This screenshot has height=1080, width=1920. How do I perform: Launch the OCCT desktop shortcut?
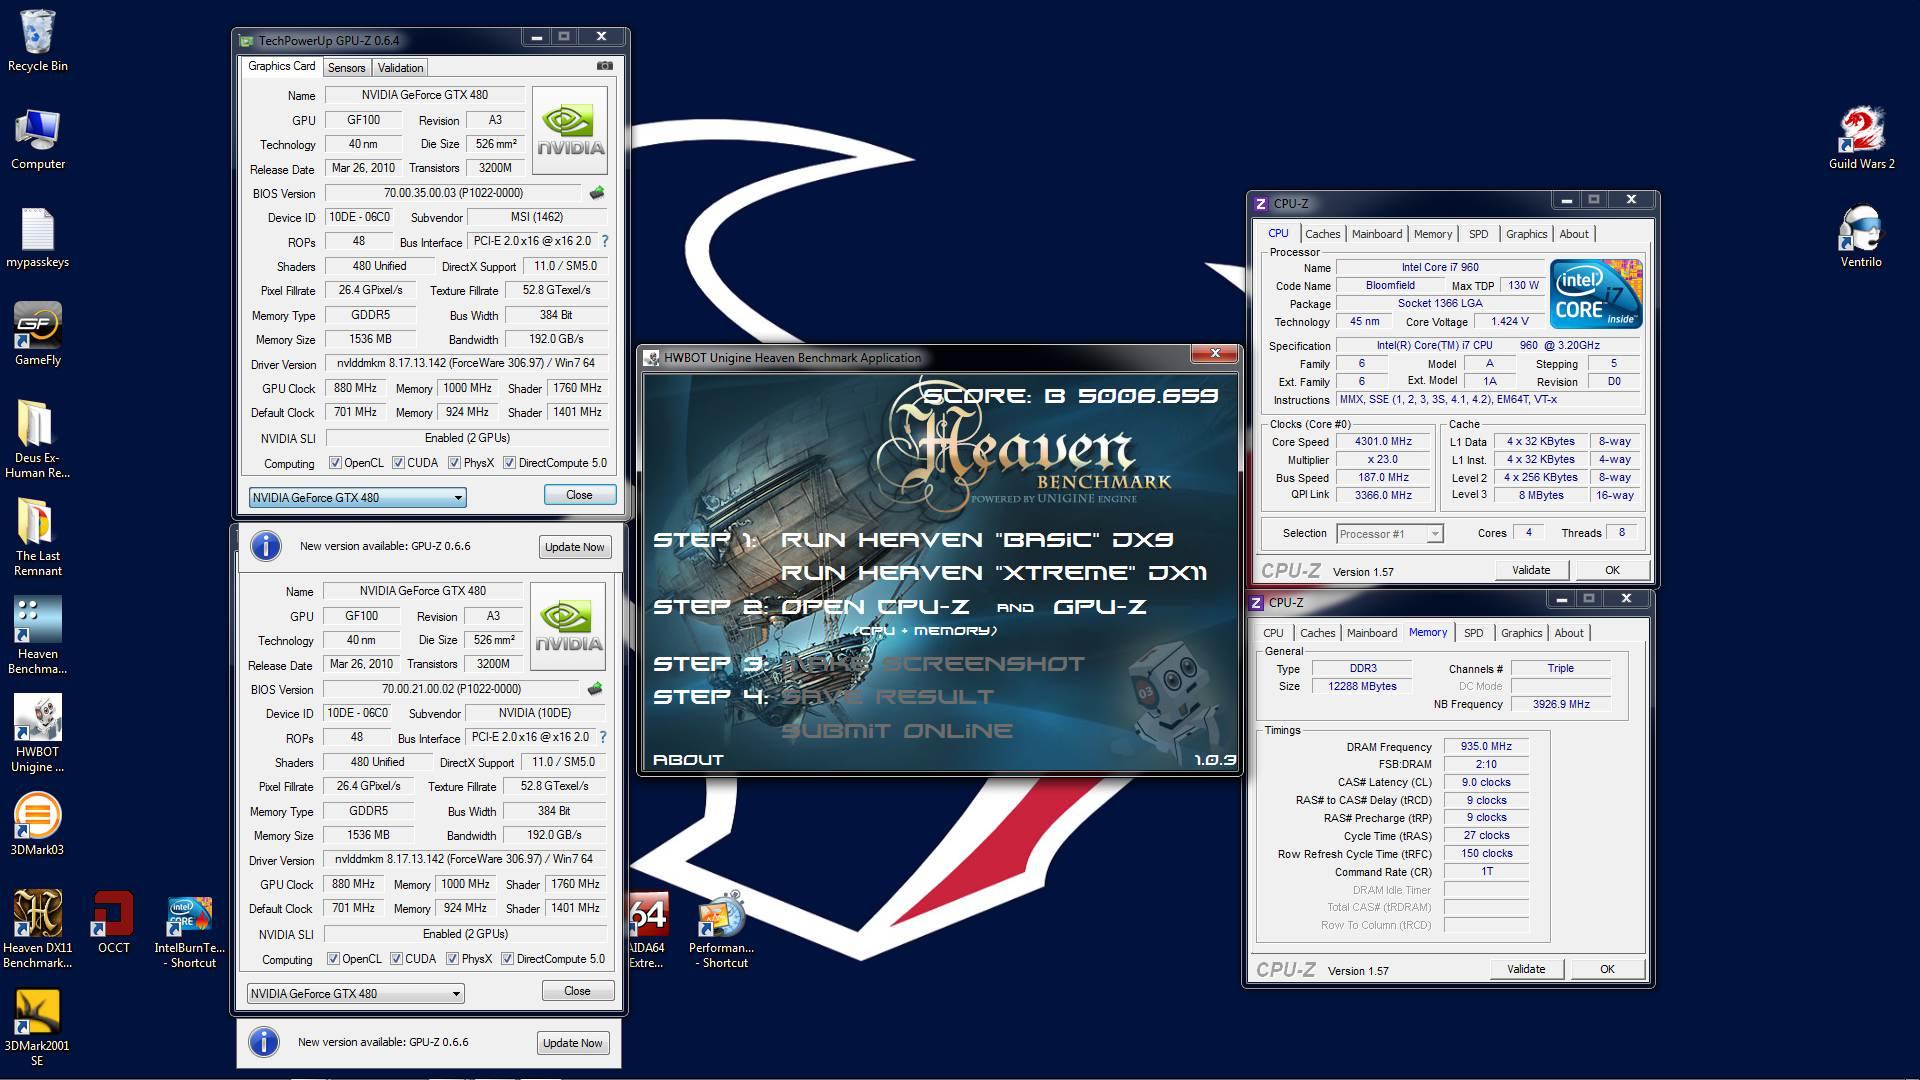[x=113, y=923]
